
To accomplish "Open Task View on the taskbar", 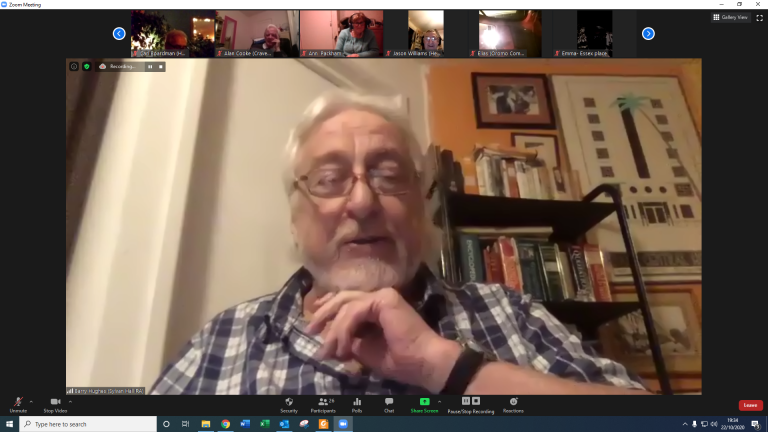I will pos(185,424).
